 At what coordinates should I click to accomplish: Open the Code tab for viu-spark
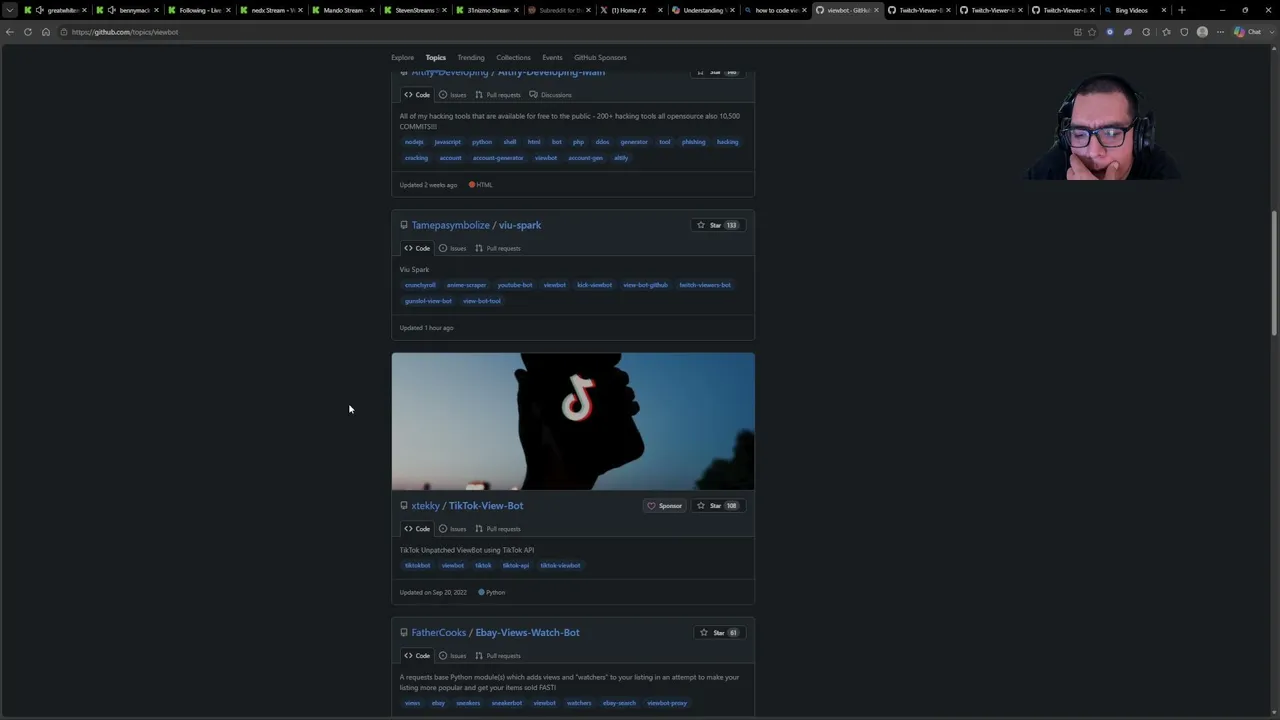[417, 248]
